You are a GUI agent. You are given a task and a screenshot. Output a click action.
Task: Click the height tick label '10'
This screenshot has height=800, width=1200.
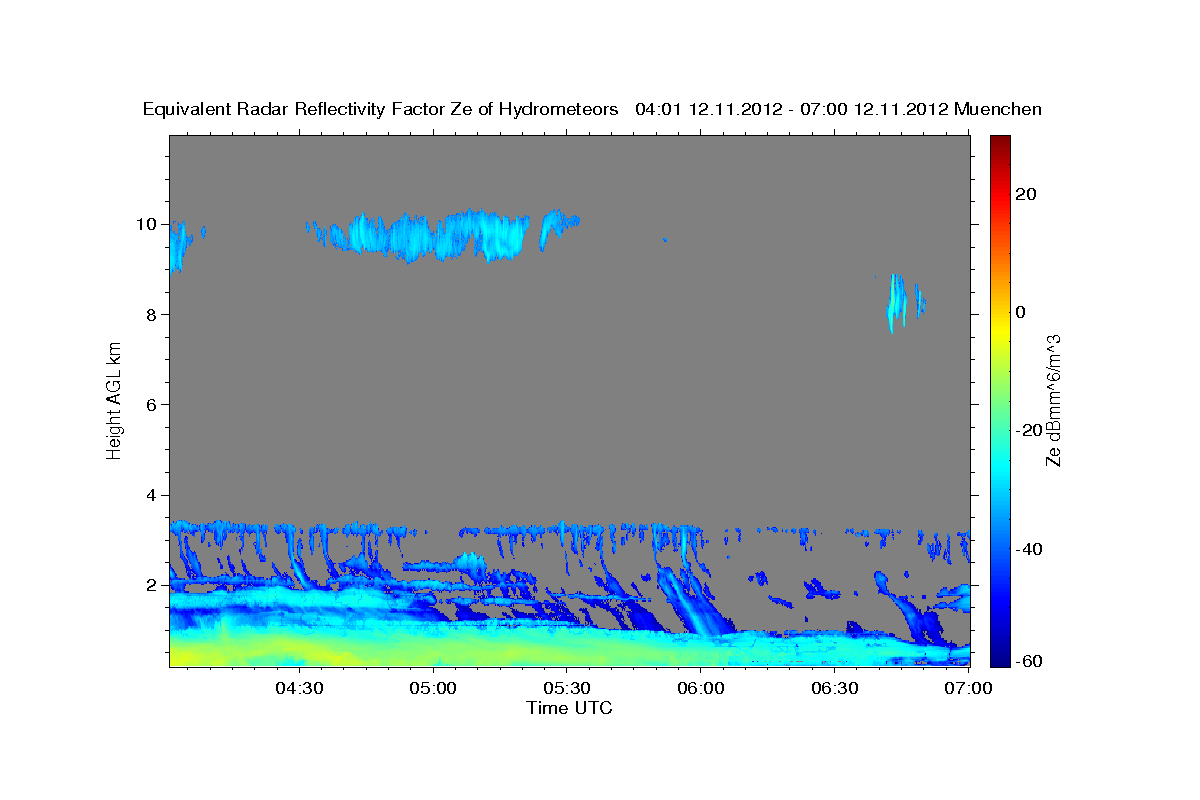point(147,224)
